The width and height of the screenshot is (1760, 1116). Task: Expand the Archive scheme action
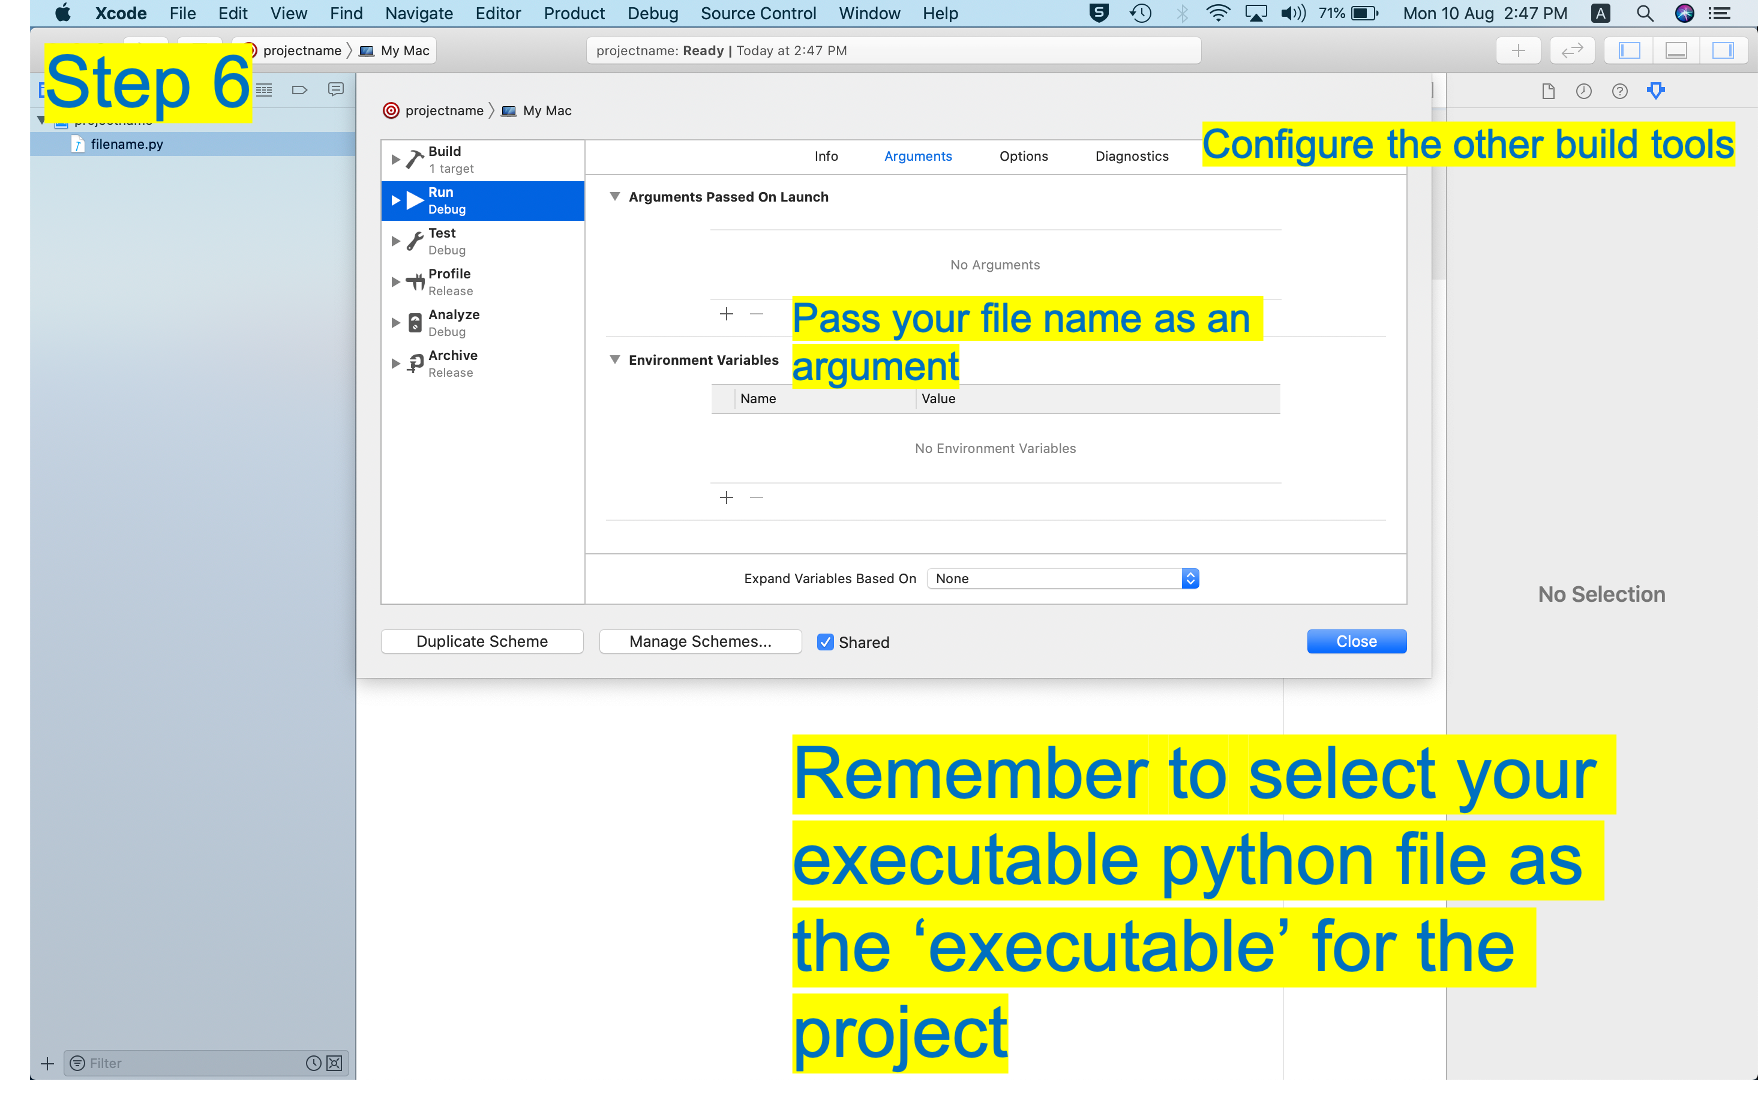point(396,364)
